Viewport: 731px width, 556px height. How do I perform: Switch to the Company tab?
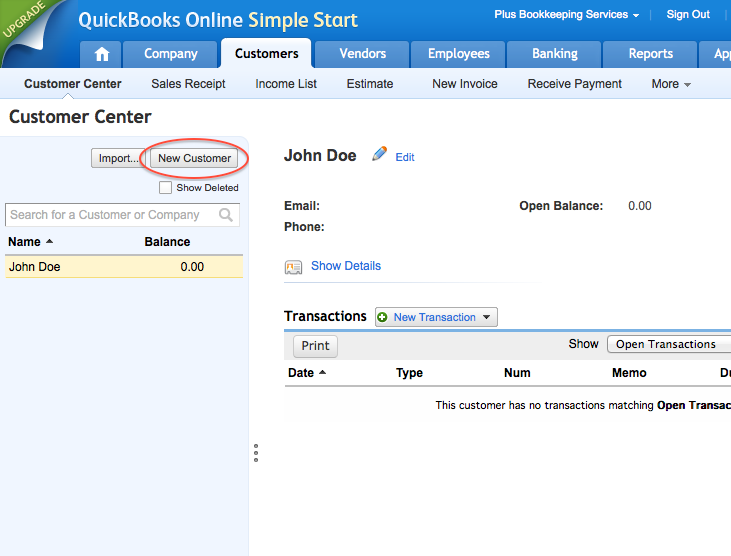click(x=170, y=55)
